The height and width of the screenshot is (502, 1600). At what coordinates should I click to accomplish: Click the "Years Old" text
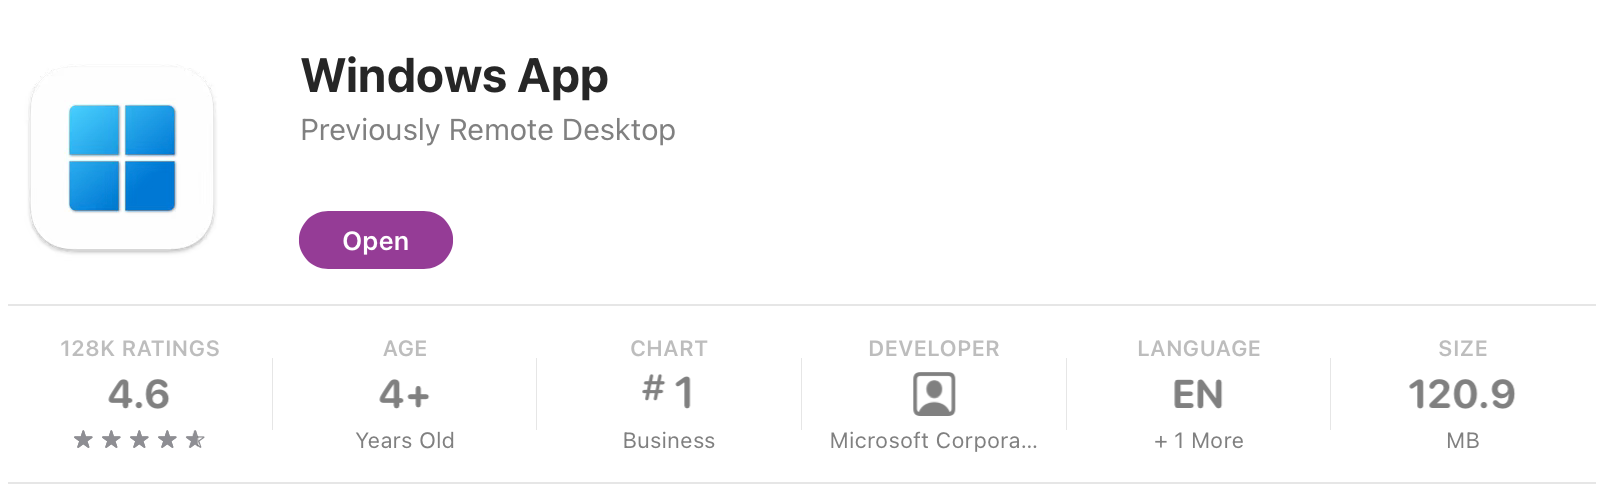click(405, 441)
